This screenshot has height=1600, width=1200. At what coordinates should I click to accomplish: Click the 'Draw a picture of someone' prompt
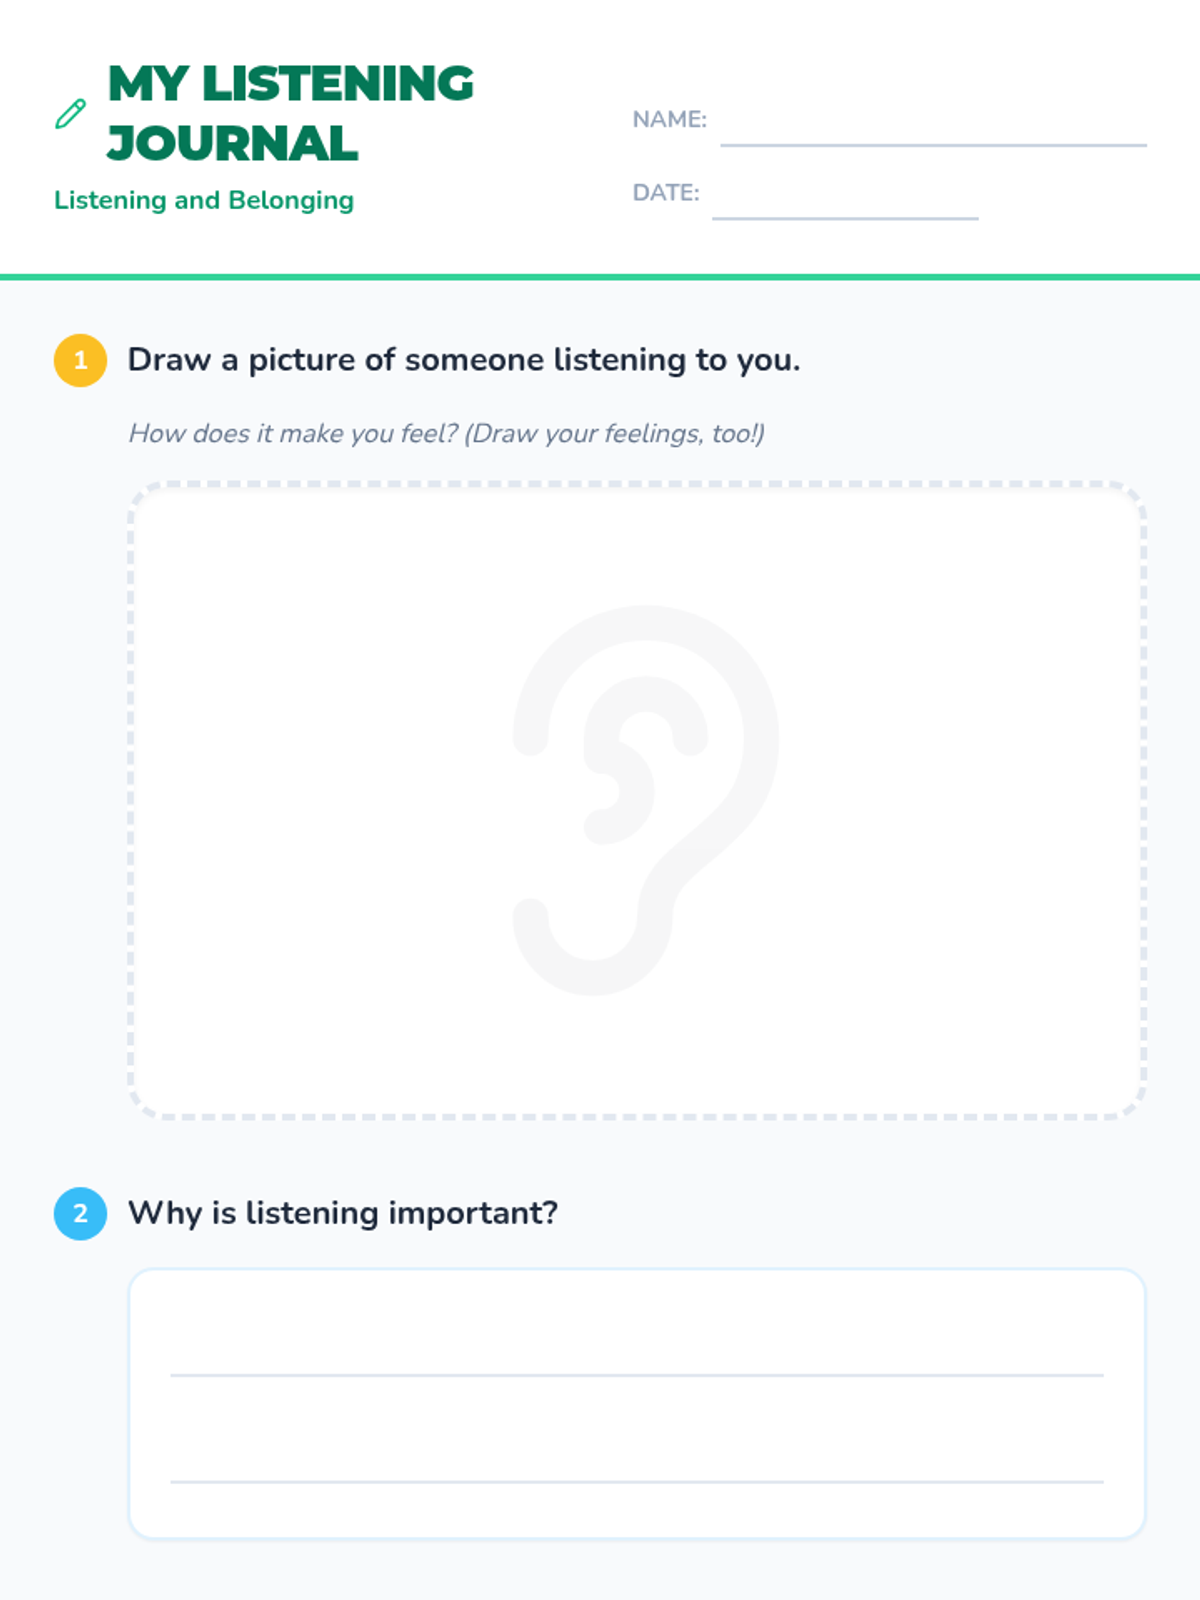(463, 360)
